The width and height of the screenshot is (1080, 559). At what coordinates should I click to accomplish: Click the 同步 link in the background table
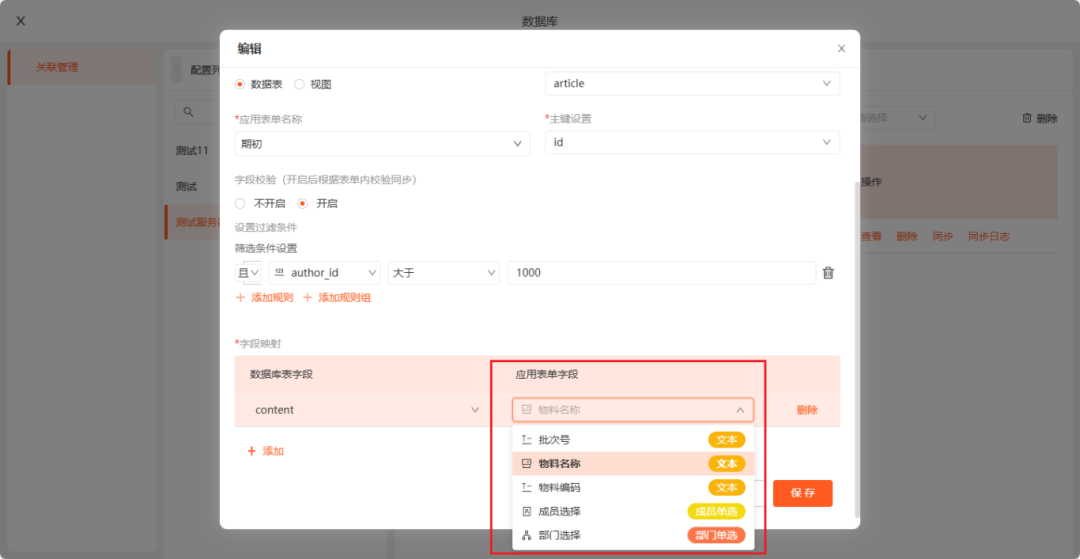click(x=942, y=236)
